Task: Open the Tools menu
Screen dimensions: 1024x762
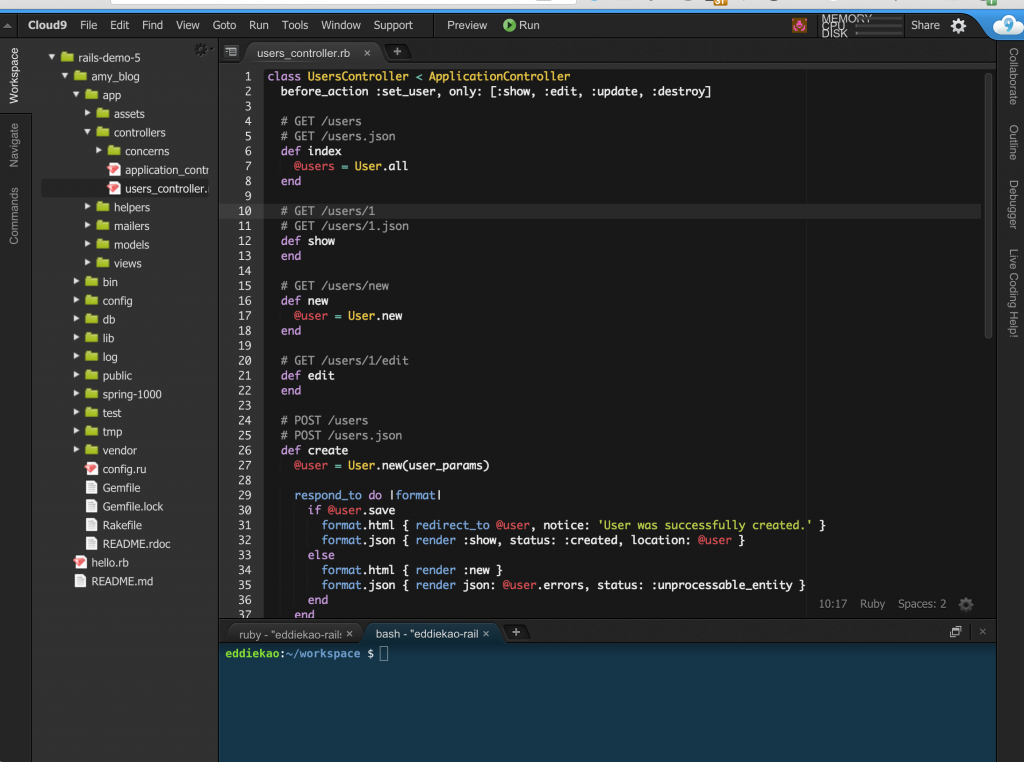Action: coord(295,25)
